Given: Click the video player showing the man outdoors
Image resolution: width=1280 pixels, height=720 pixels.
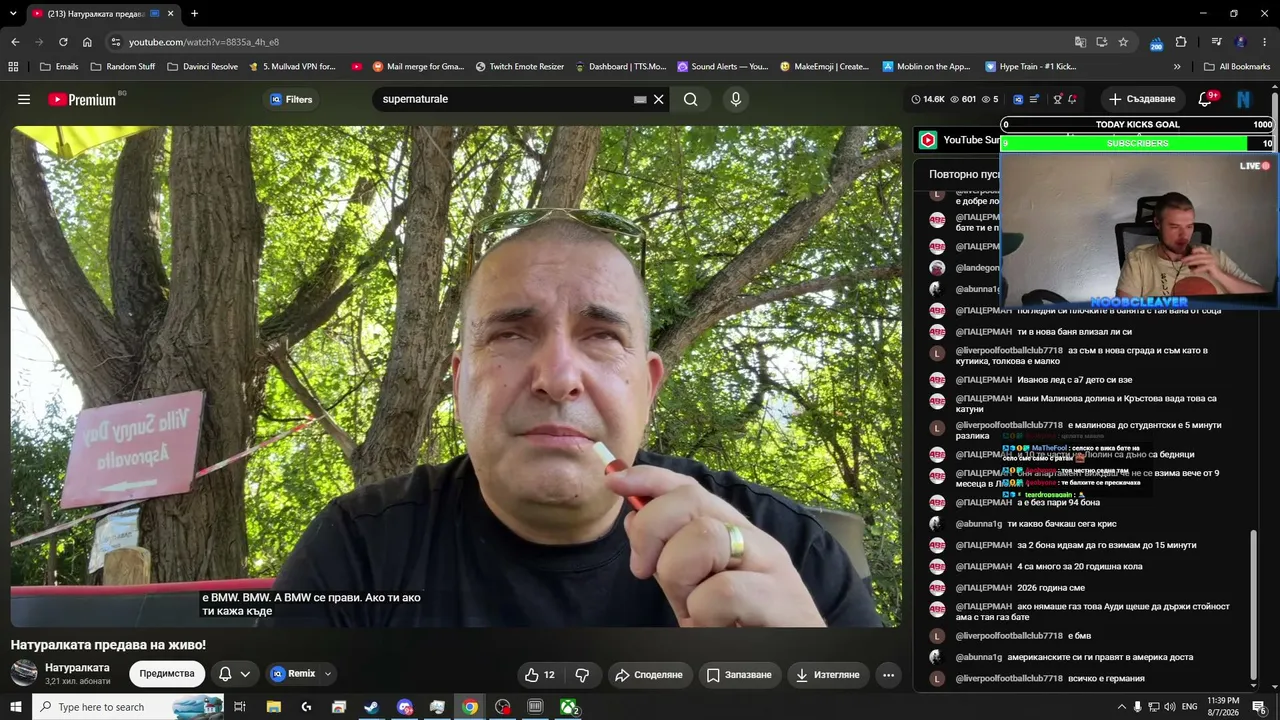Looking at the screenshot, I should click(x=456, y=376).
